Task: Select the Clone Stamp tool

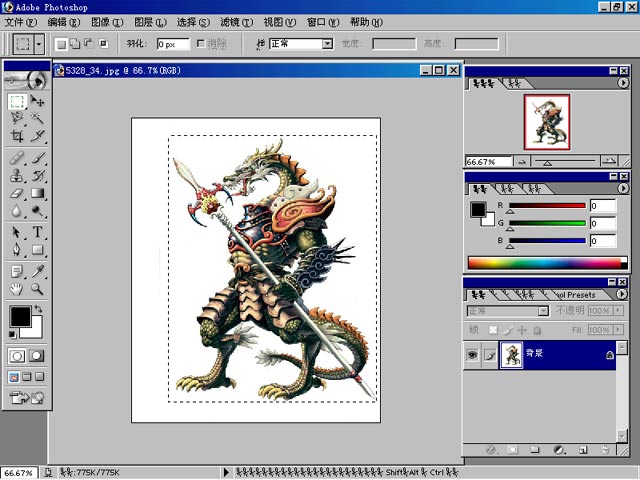Action: click(x=17, y=176)
